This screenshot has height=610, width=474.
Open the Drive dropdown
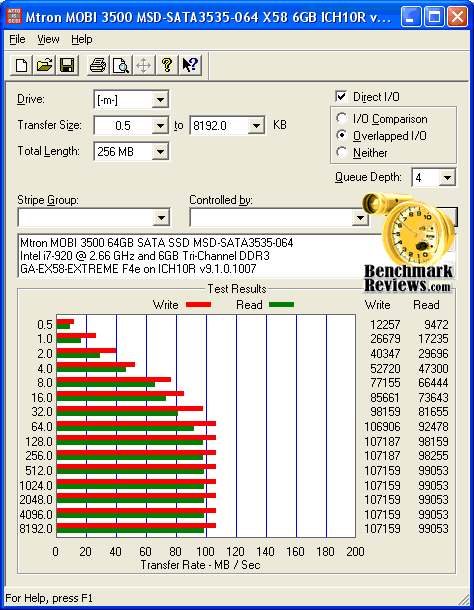click(160, 100)
